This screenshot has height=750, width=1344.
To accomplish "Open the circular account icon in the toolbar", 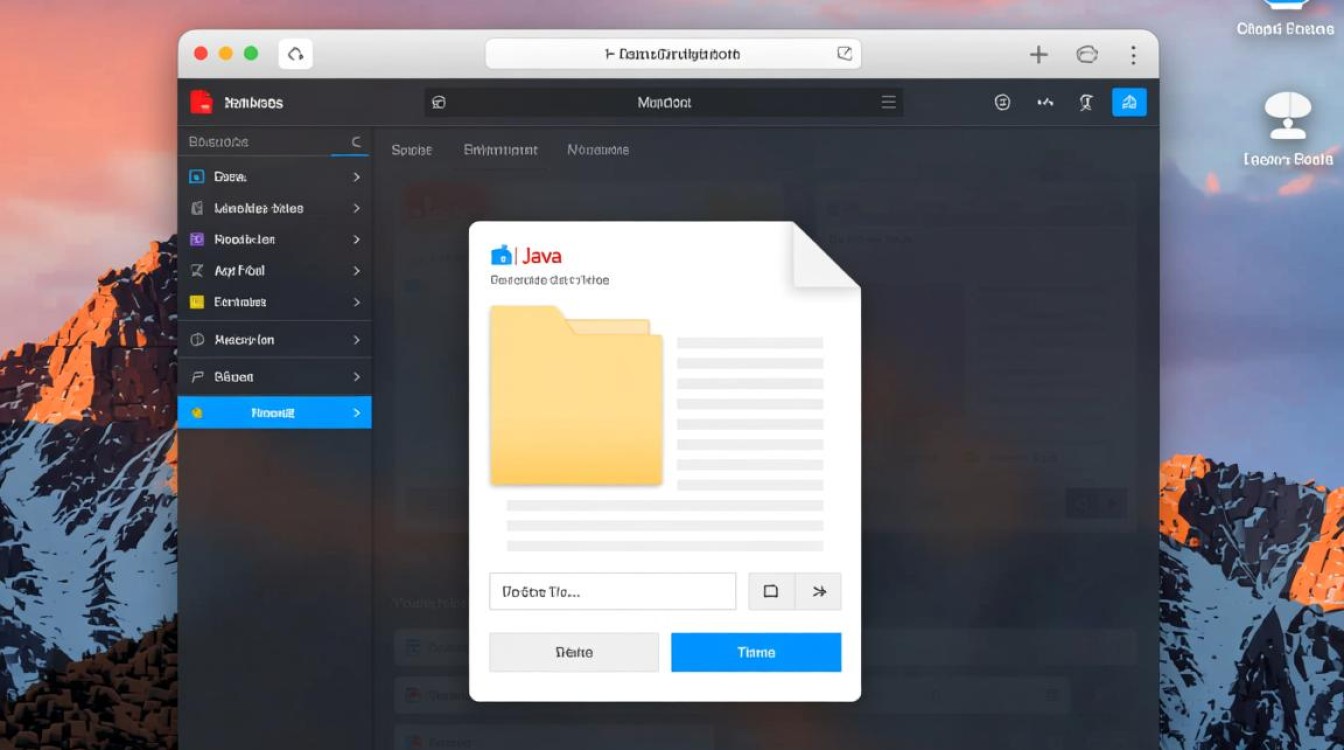I will pyautogui.click(x=1002, y=101).
